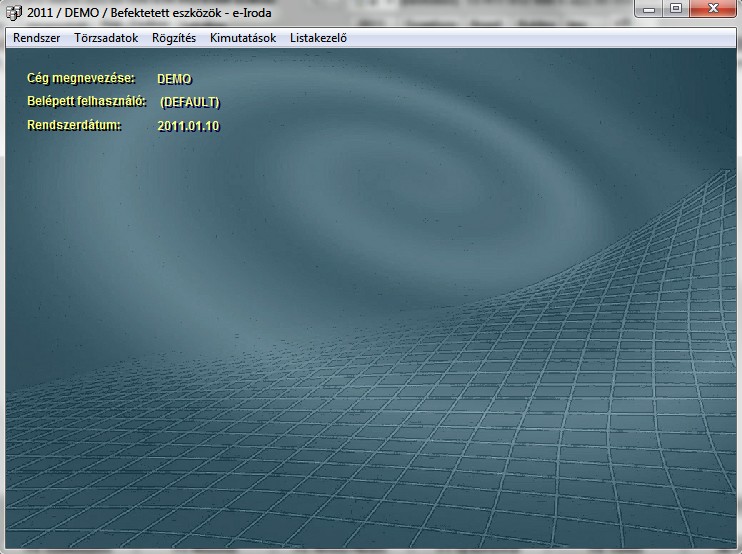Click the window title text '2011 / DEMO'
This screenshot has width=742, height=554.
point(60,11)
